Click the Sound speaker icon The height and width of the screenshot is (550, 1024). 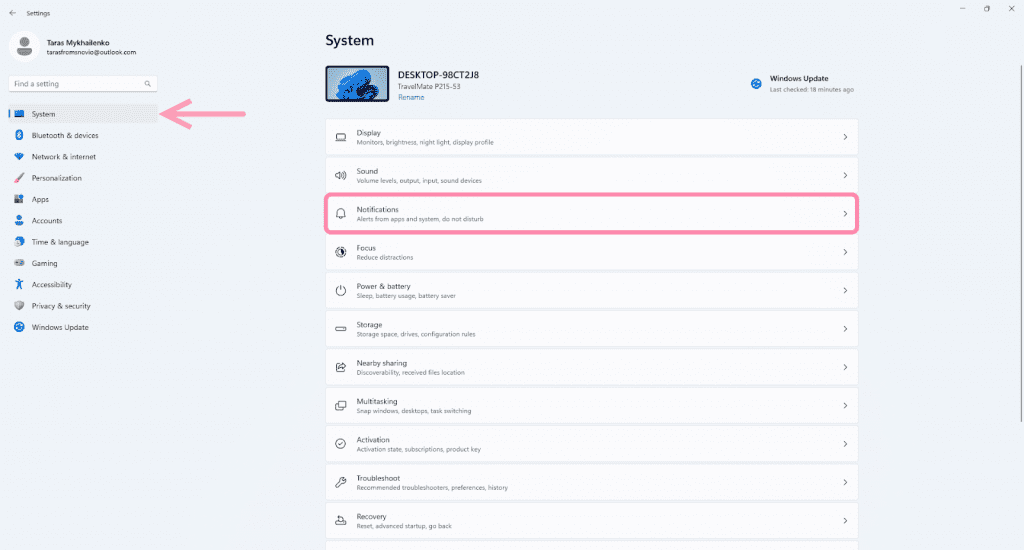point(340,175)
